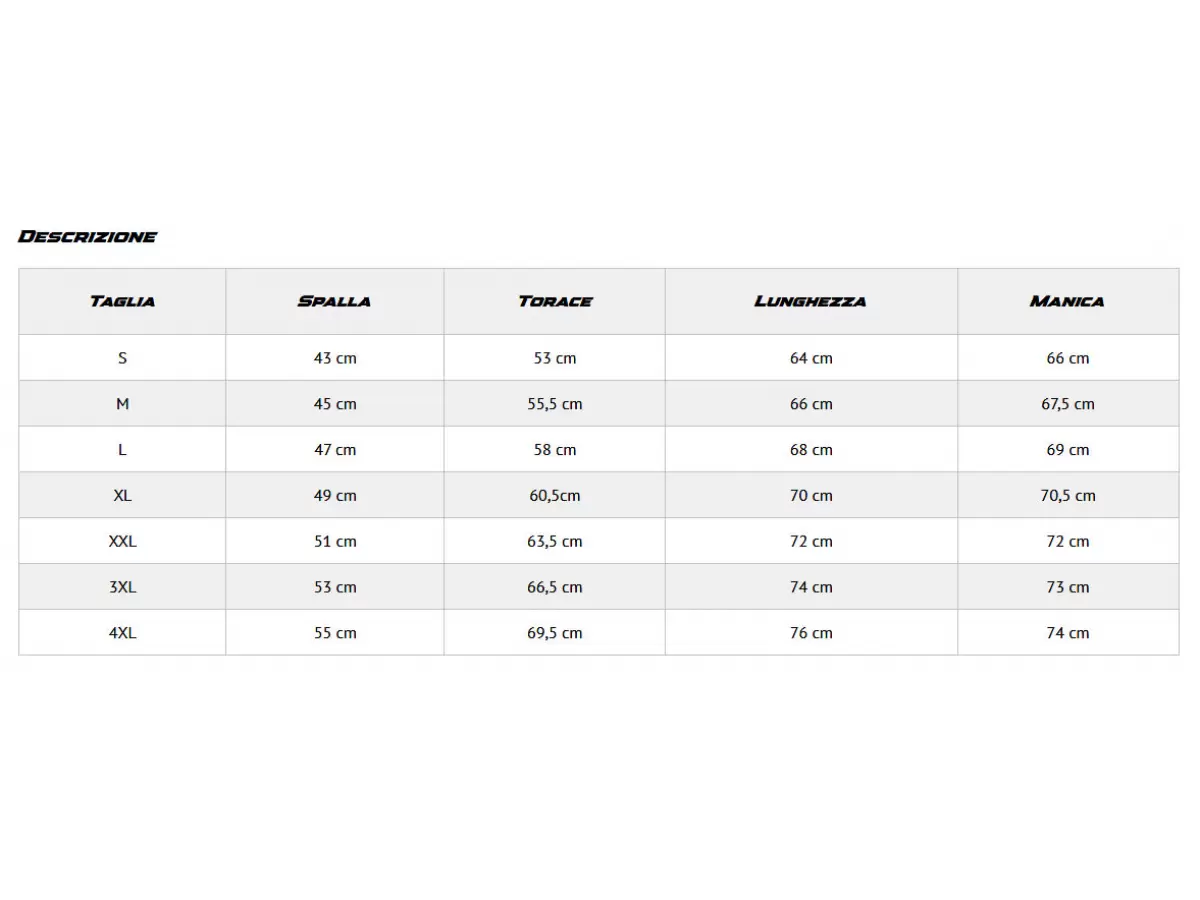
Task: Select the Taglia column header
Action: coord(122,301)
